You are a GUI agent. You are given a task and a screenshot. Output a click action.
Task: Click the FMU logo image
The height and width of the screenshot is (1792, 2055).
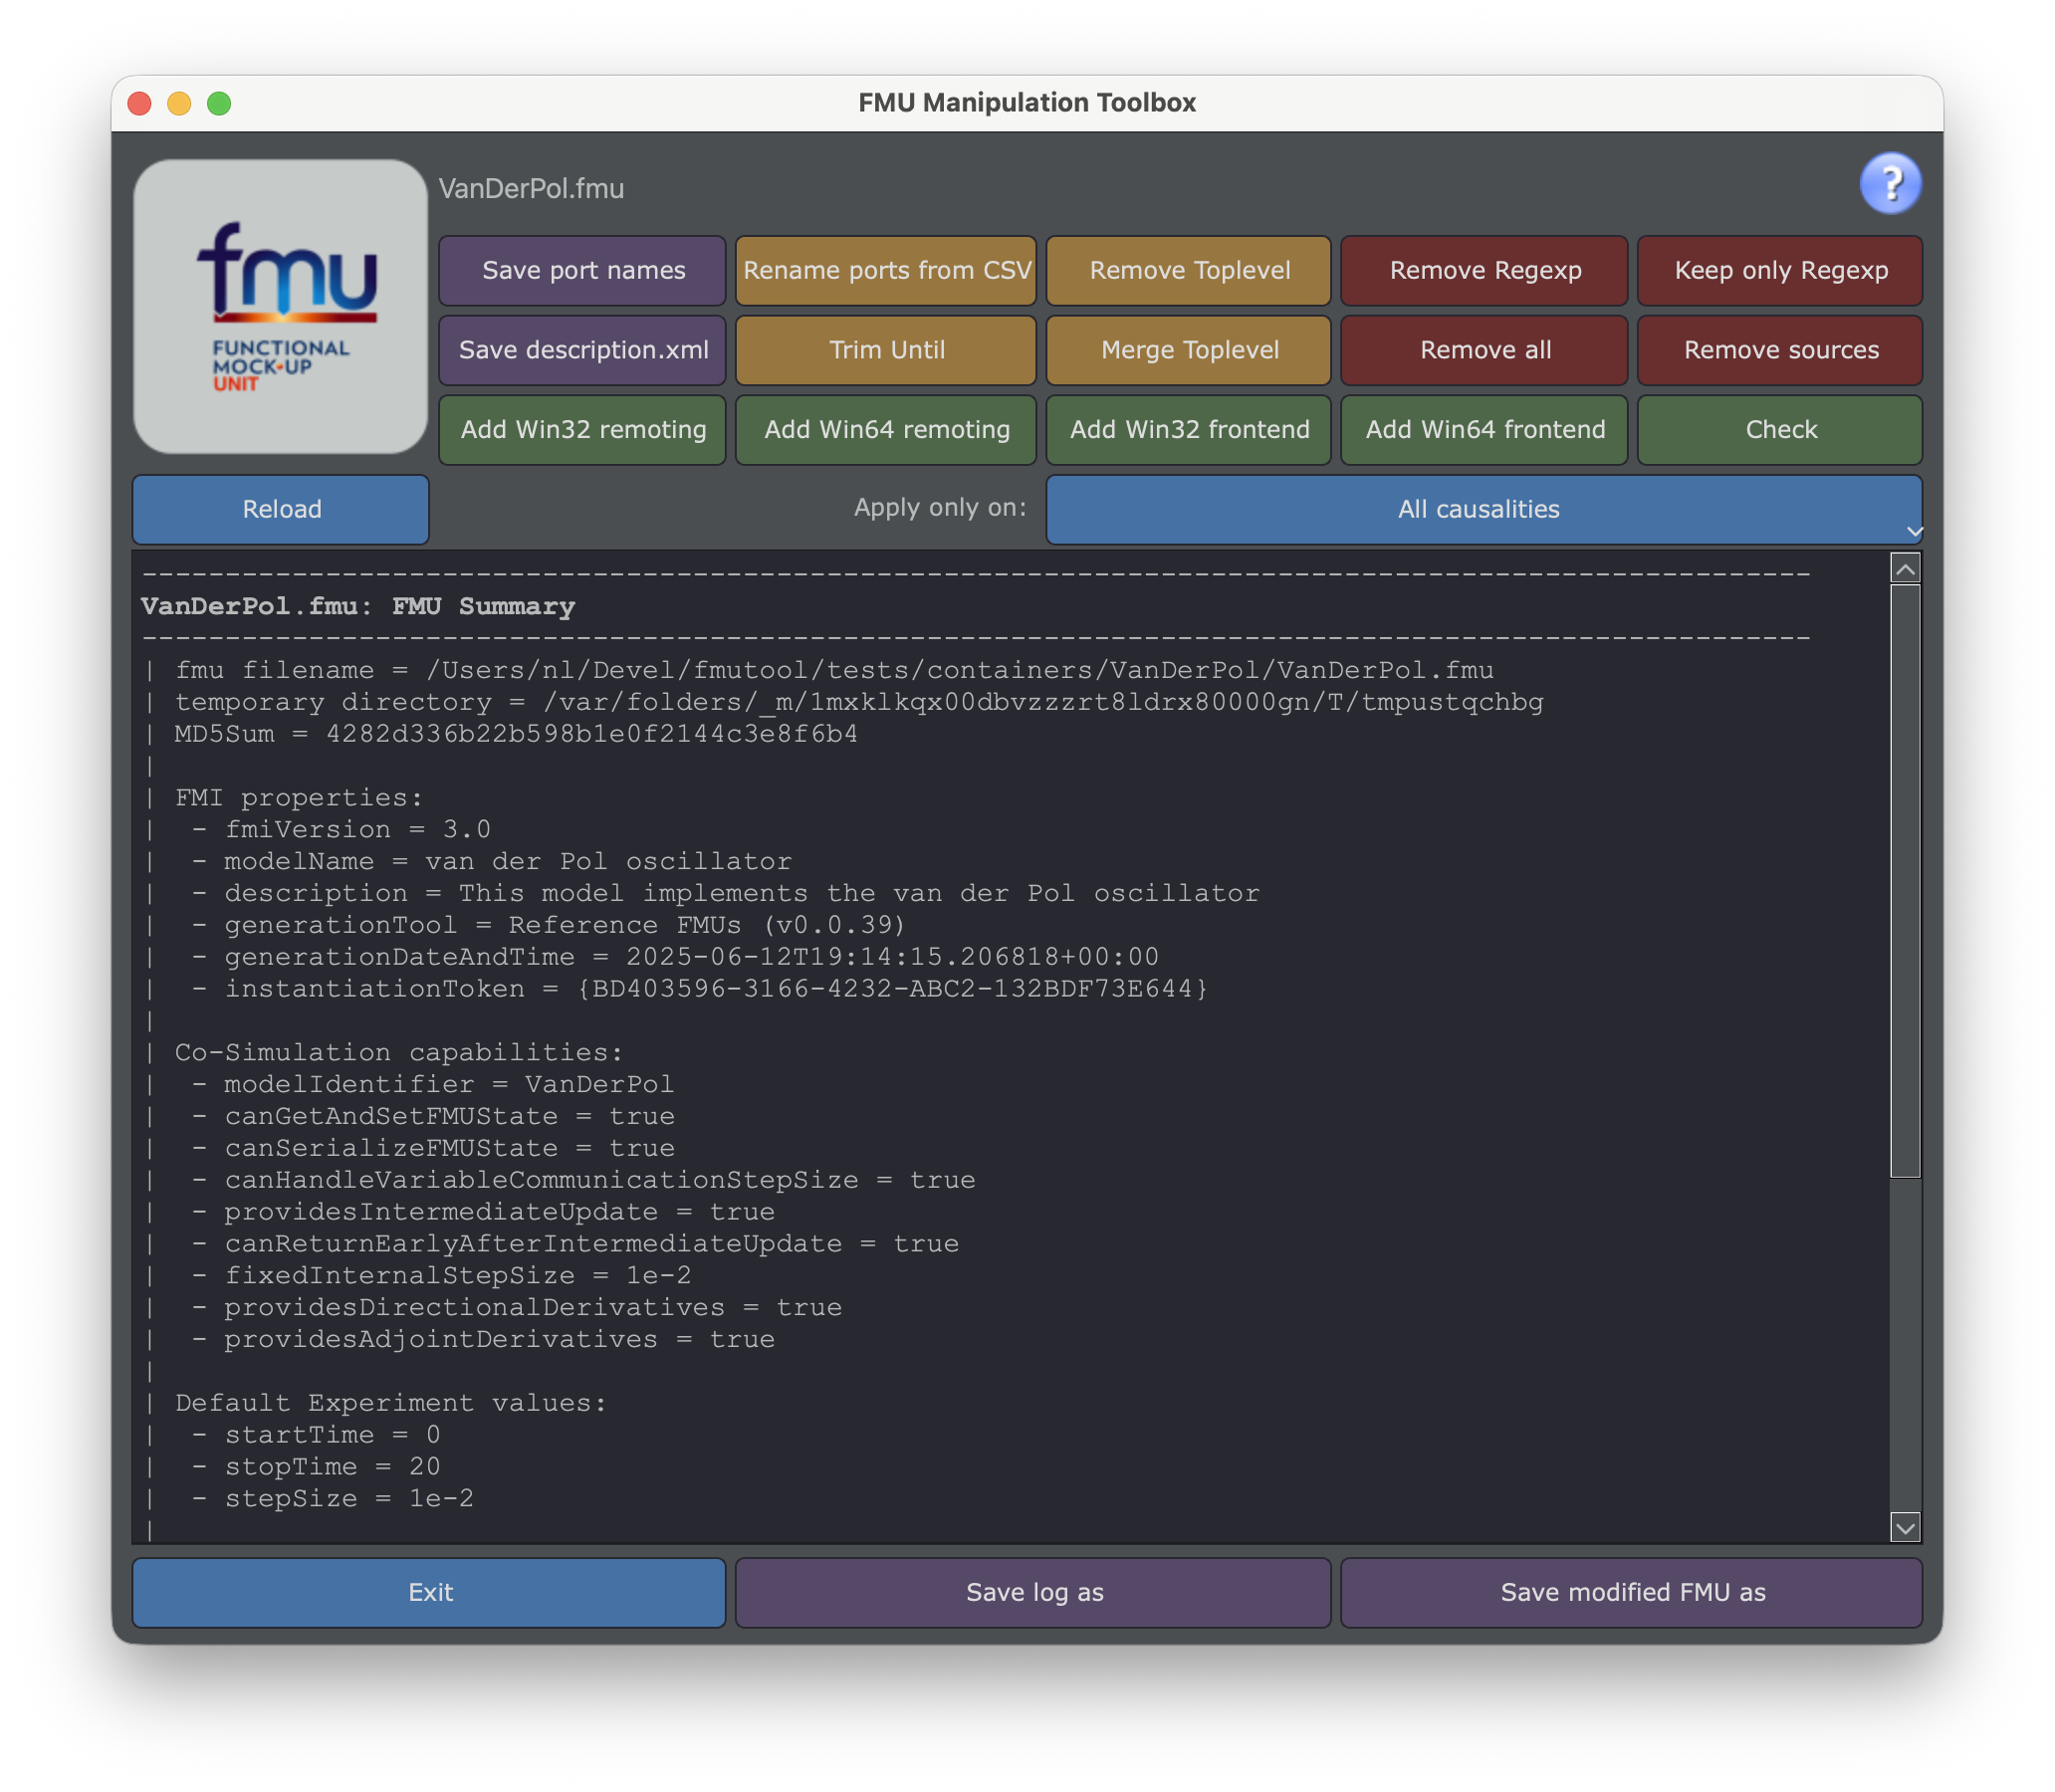pyautogui.click(x=281, y=306)
